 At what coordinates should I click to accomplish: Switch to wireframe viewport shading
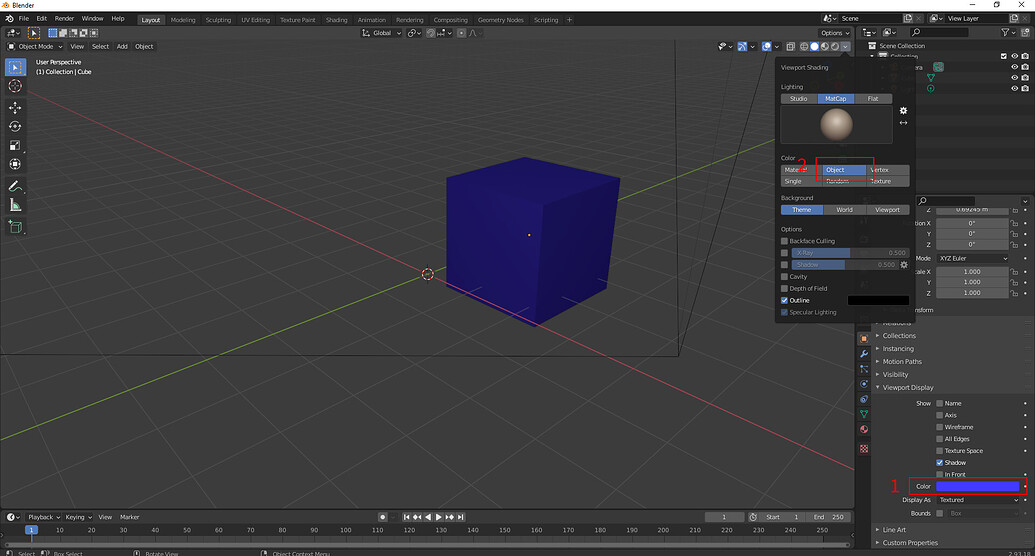click(804, 46)
